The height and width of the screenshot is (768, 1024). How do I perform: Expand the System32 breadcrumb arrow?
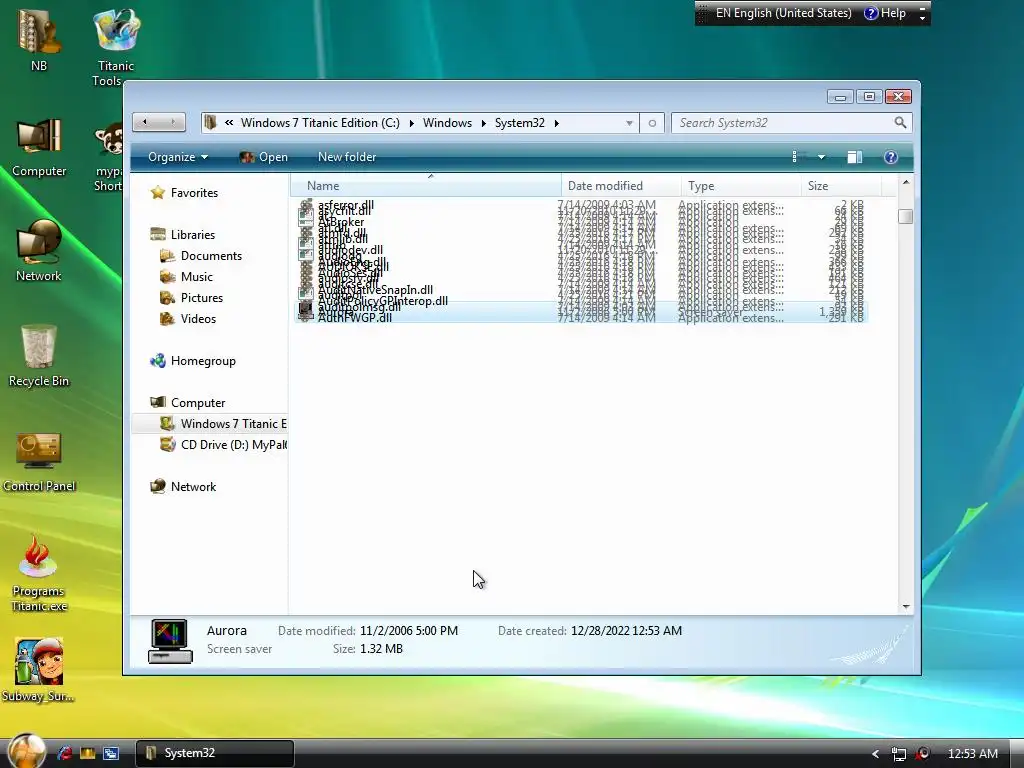coord(556,123)
